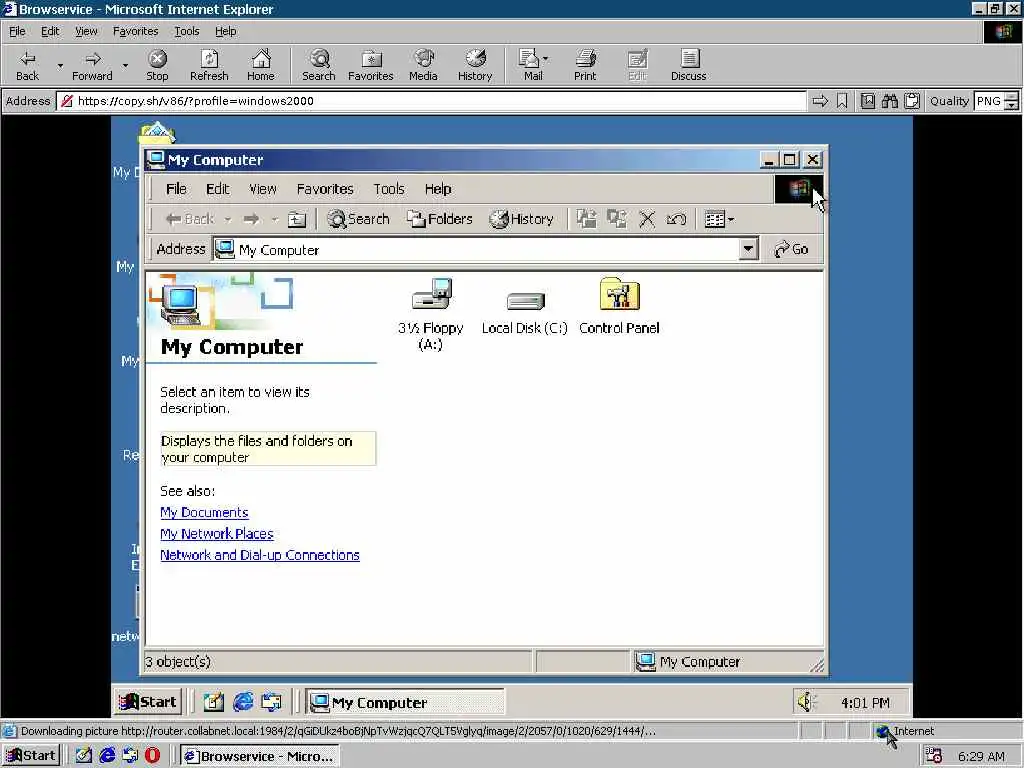Open the Back dropdown arrow in My Computer toolbar
1024x768 pixels.
(228, 219)
